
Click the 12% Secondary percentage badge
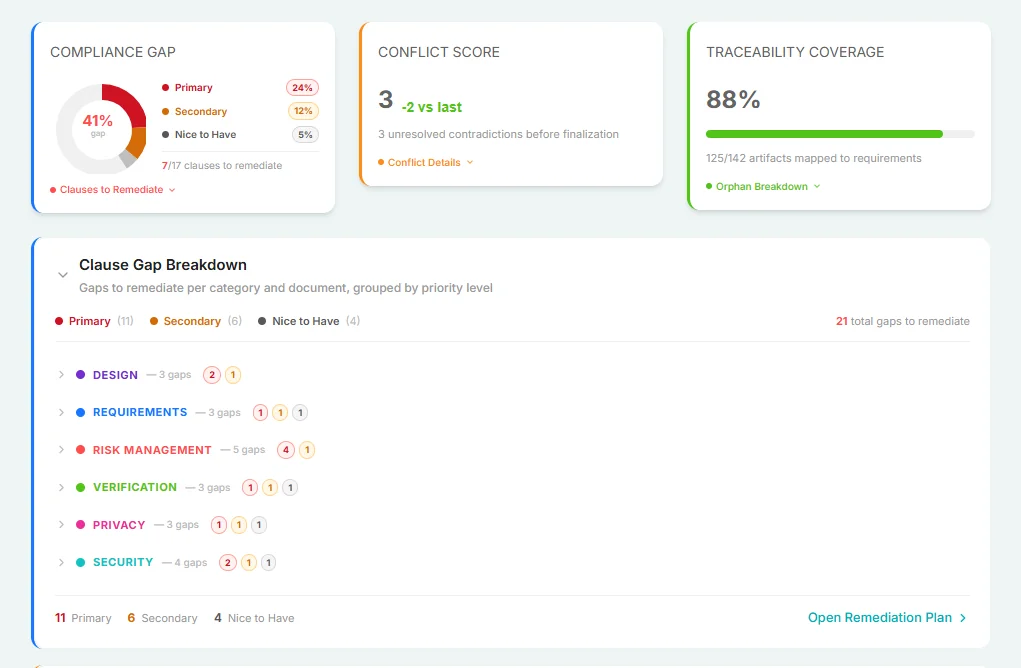pyautogui.click(x=303, y=111)
